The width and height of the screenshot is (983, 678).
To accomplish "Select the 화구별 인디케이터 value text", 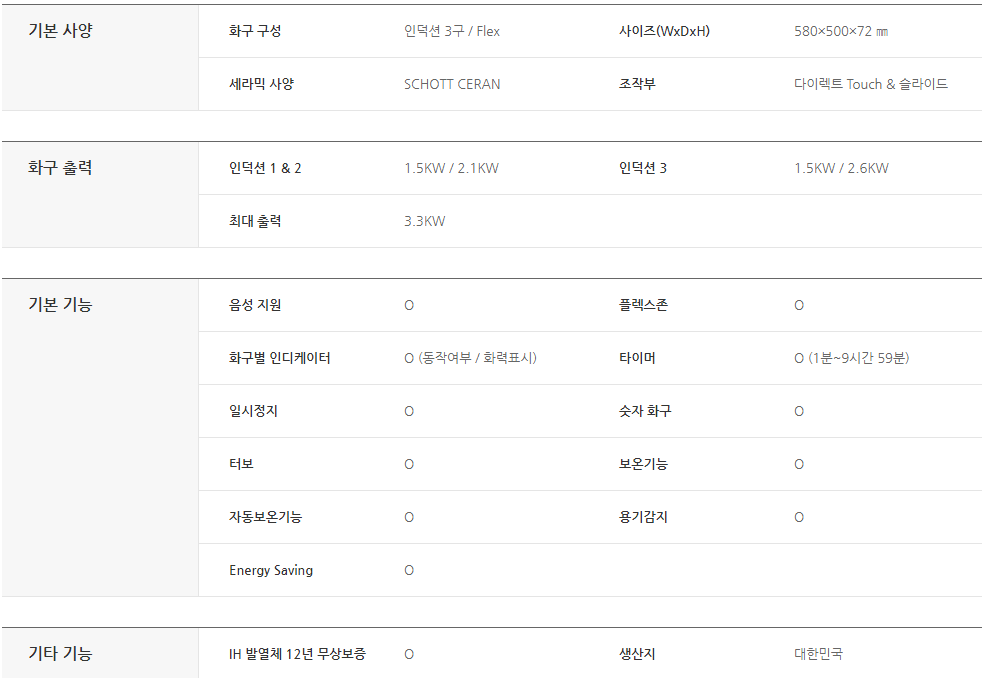I will (x=470, y=358).
